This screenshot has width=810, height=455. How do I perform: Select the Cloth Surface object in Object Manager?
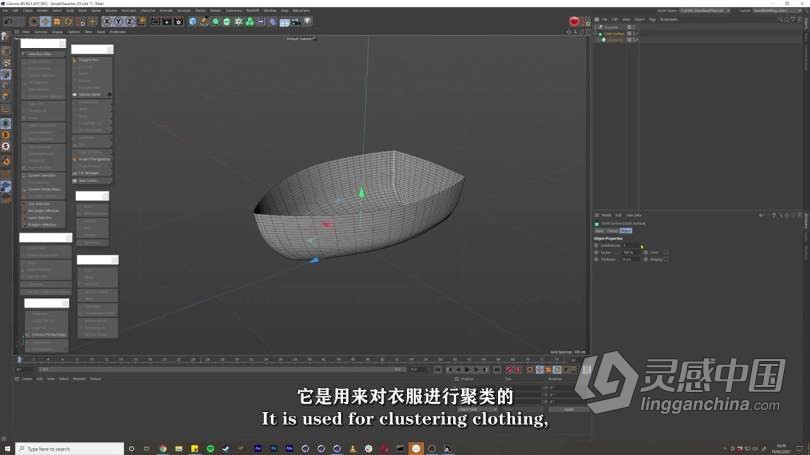(x=615, y=34)
